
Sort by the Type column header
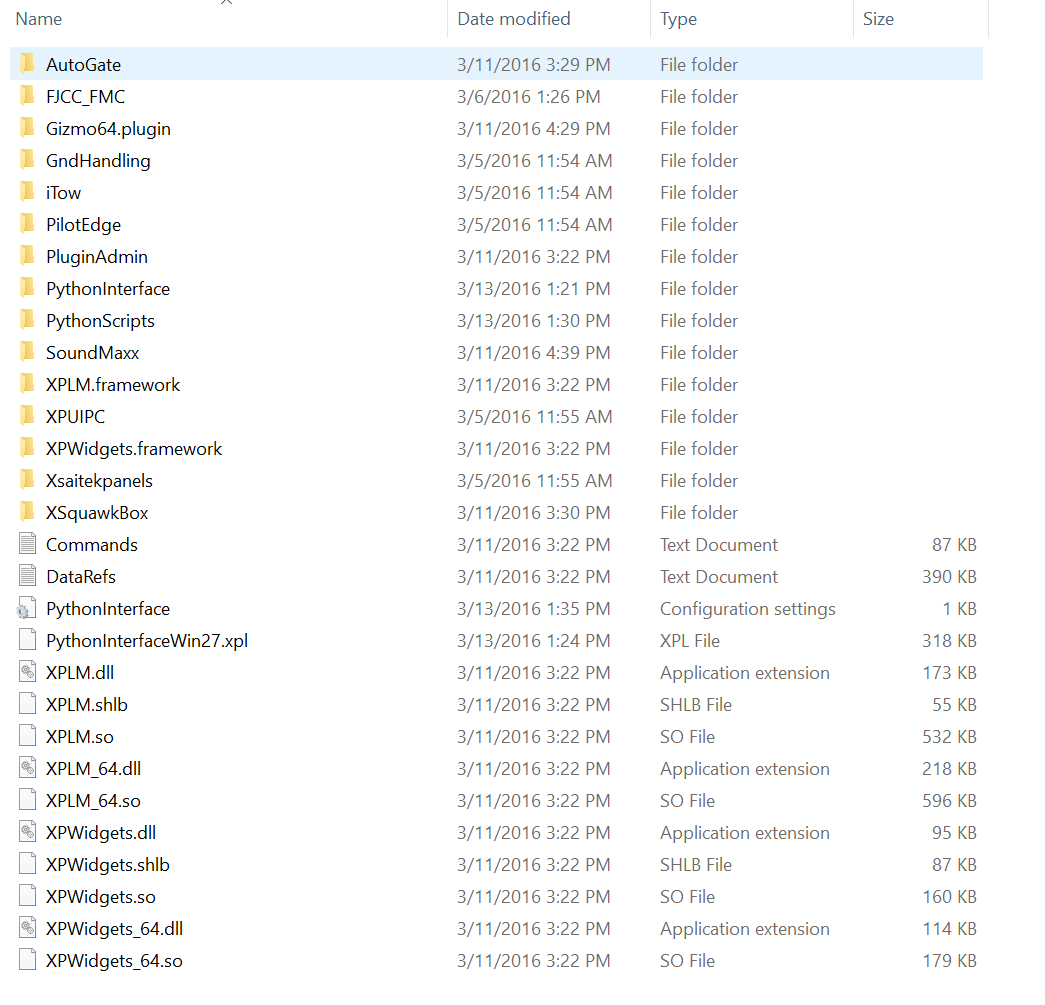coord(678,19)
